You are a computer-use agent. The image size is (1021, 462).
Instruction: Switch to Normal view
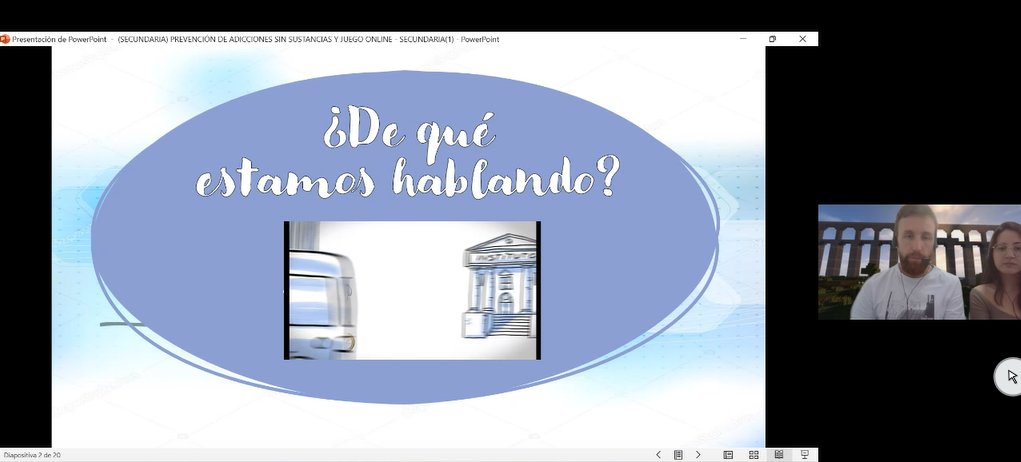pos(728,455)
